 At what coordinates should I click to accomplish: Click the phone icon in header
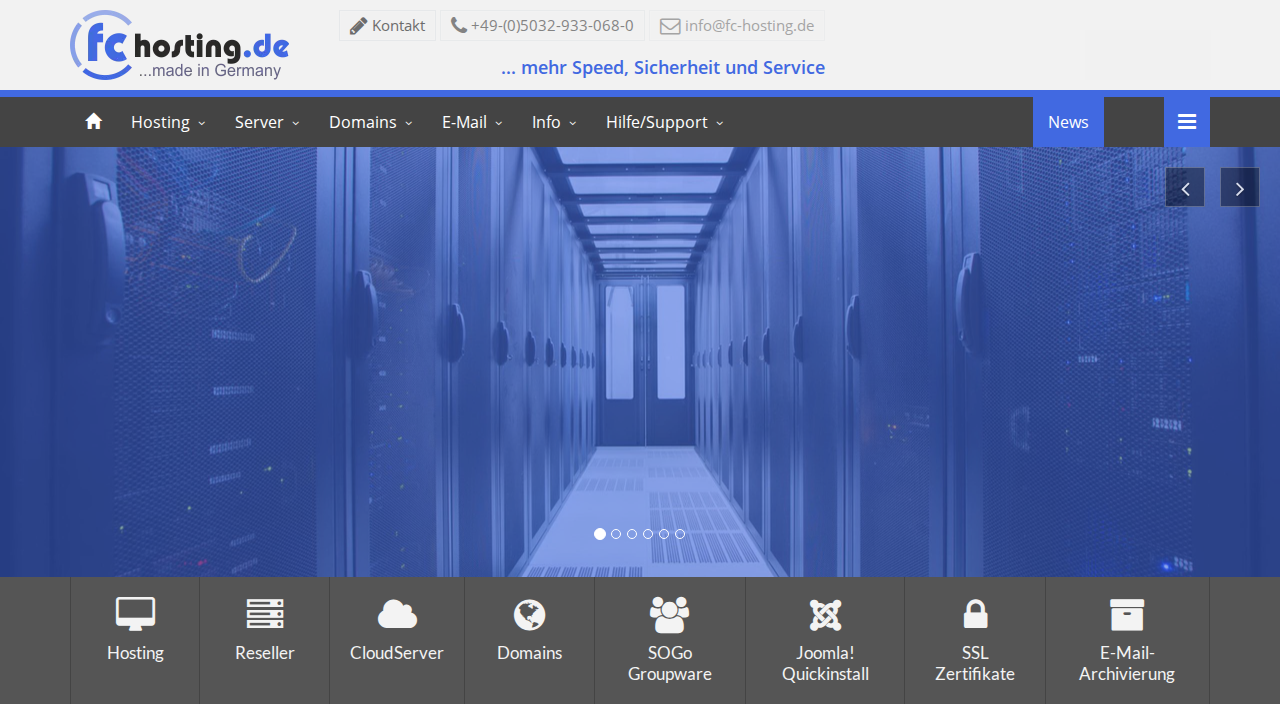(459, 26)
